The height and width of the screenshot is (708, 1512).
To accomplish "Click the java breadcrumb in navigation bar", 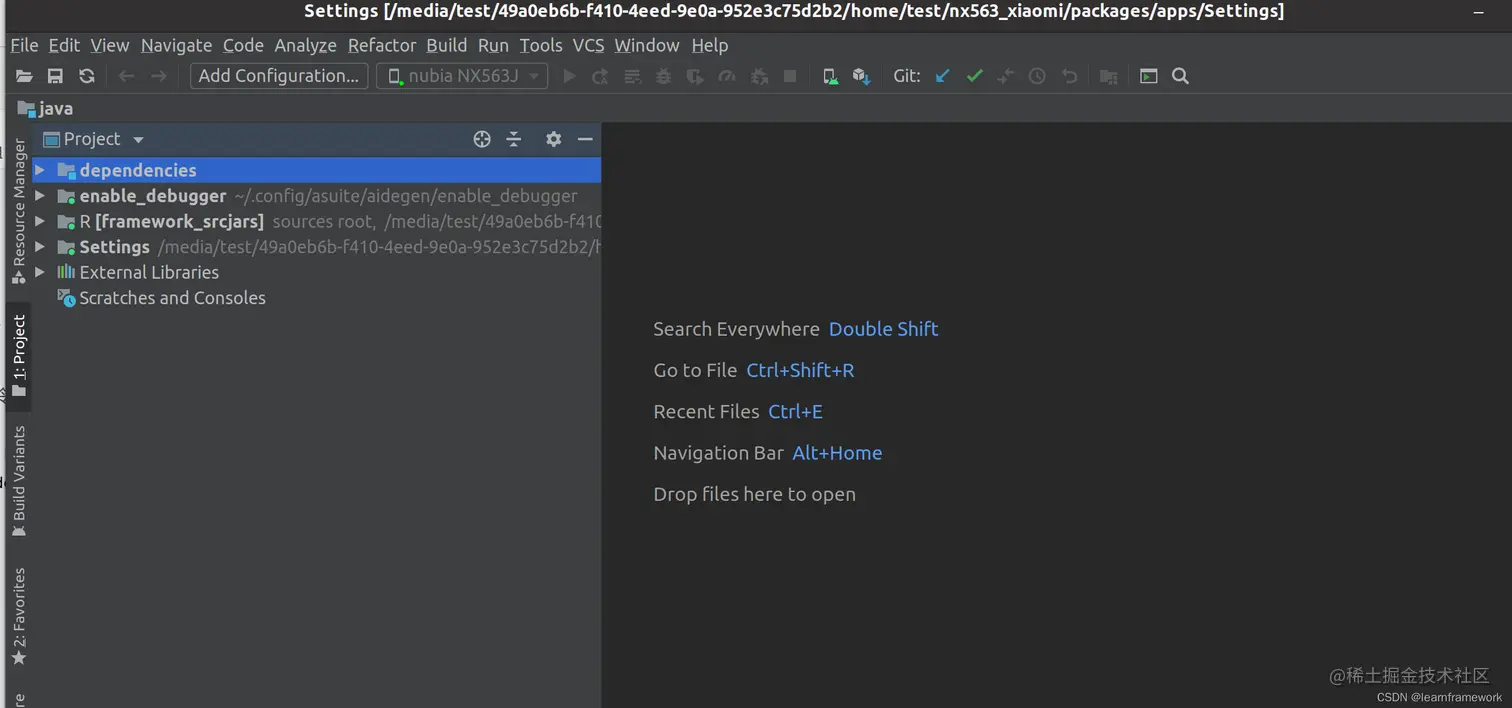I will pyautogui.click(x=45, y=108).
